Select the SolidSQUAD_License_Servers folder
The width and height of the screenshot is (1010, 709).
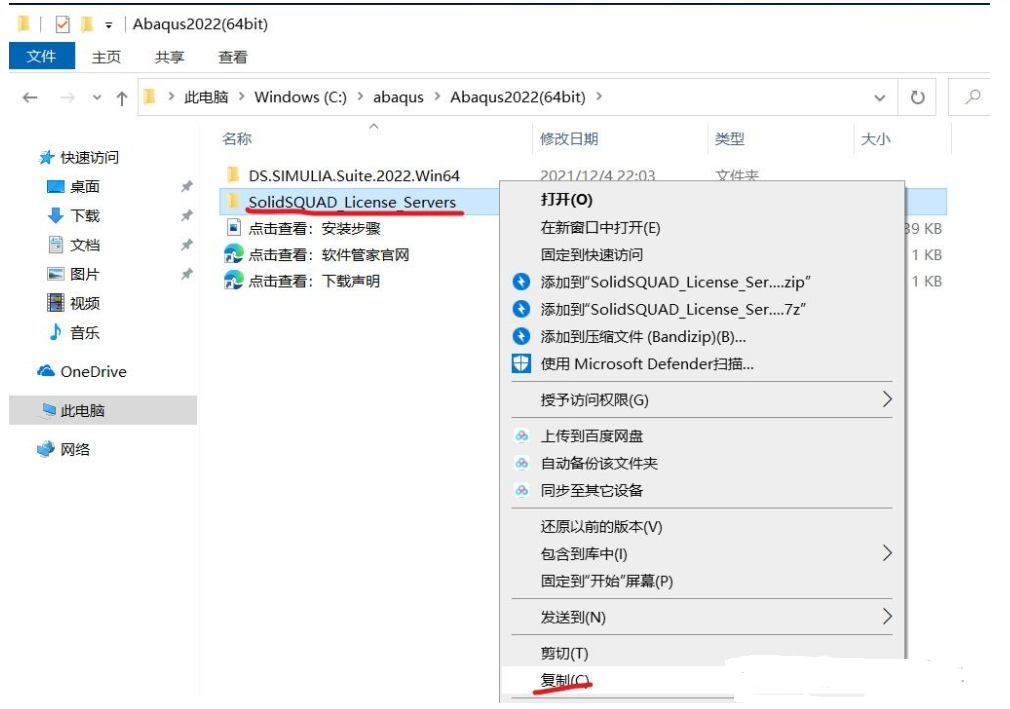pyautogui.click(x=352, y=202)
